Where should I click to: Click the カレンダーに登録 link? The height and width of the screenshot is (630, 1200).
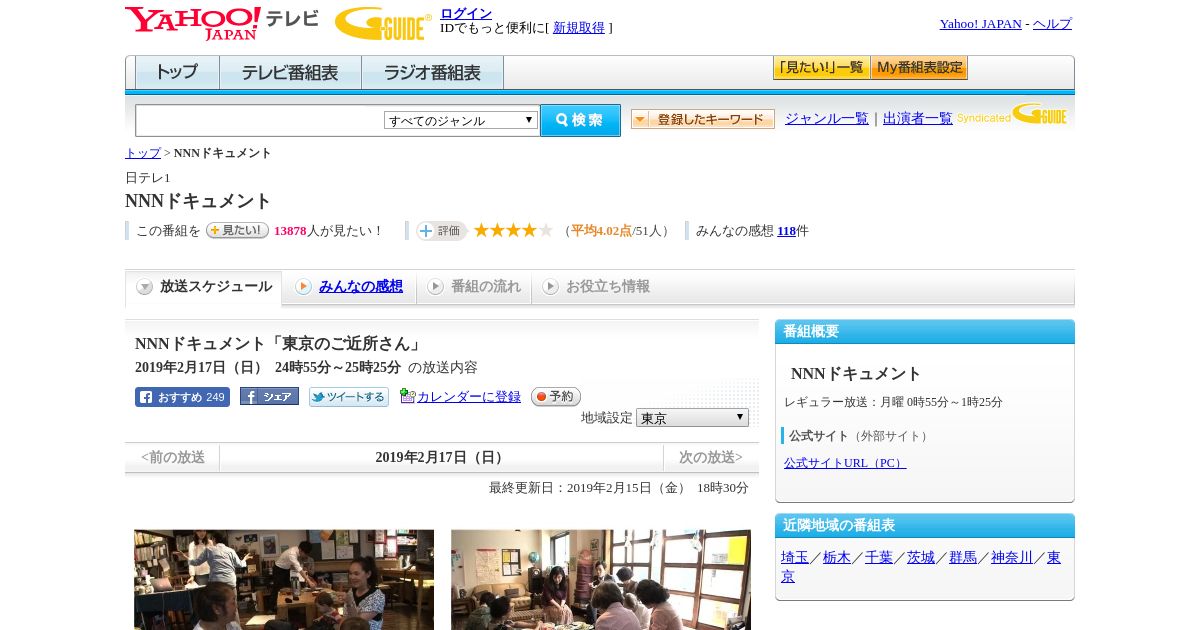click(469, 397)
